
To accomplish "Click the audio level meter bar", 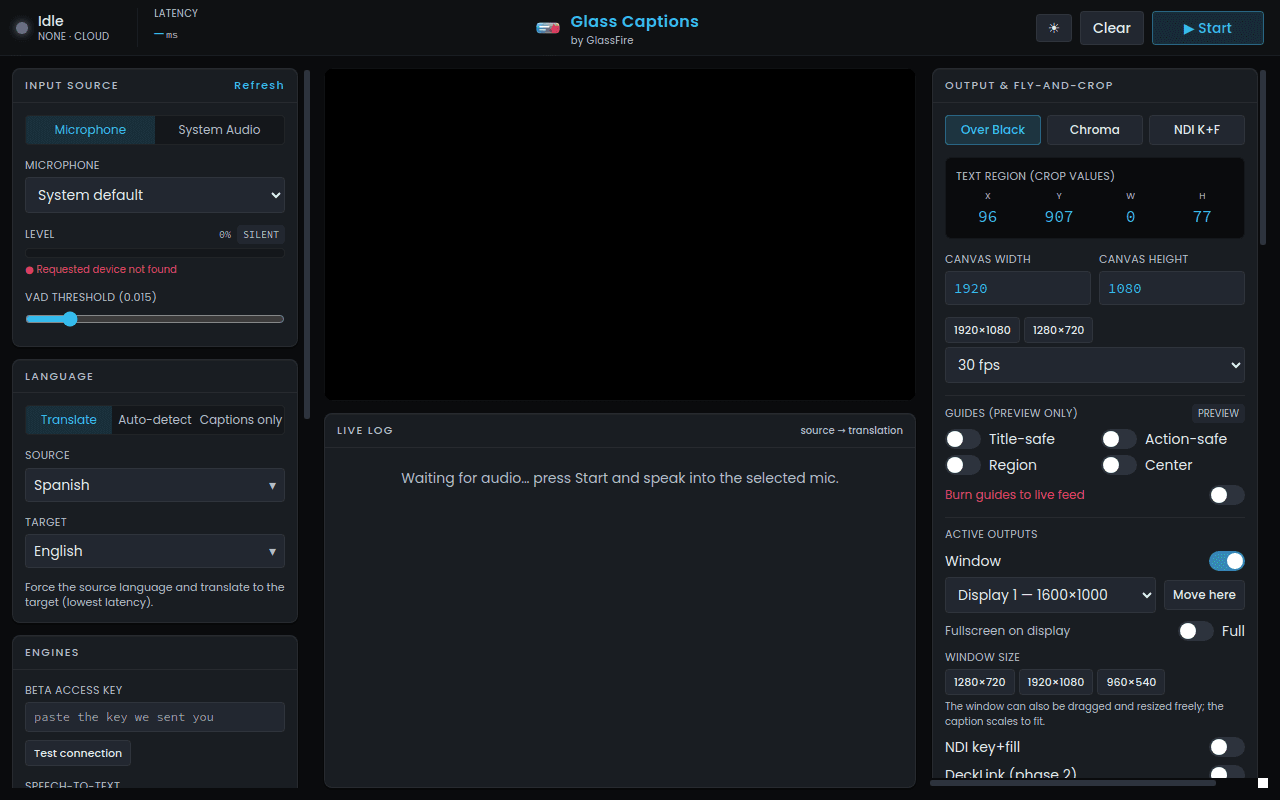I will tap(155, 253).
